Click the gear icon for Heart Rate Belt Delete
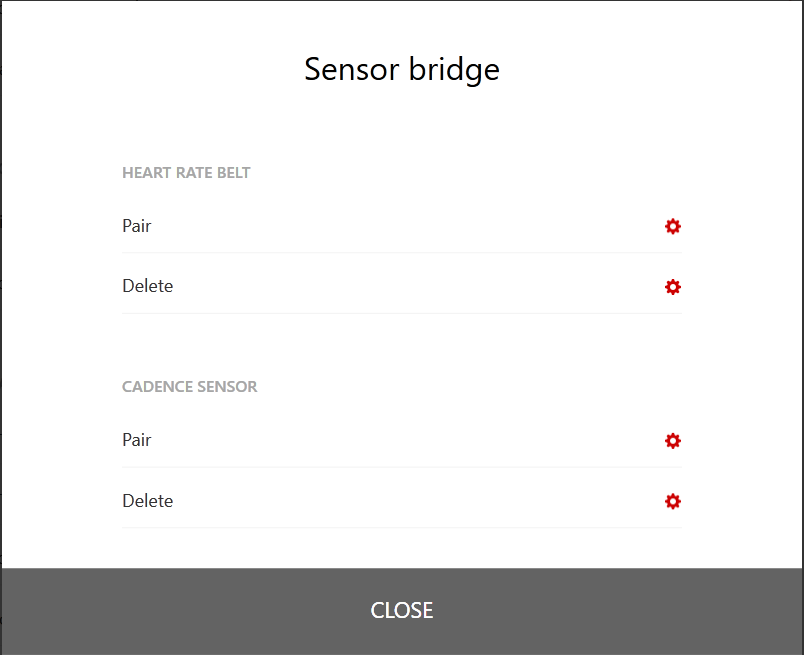The image size is (804, 655). 673,287
